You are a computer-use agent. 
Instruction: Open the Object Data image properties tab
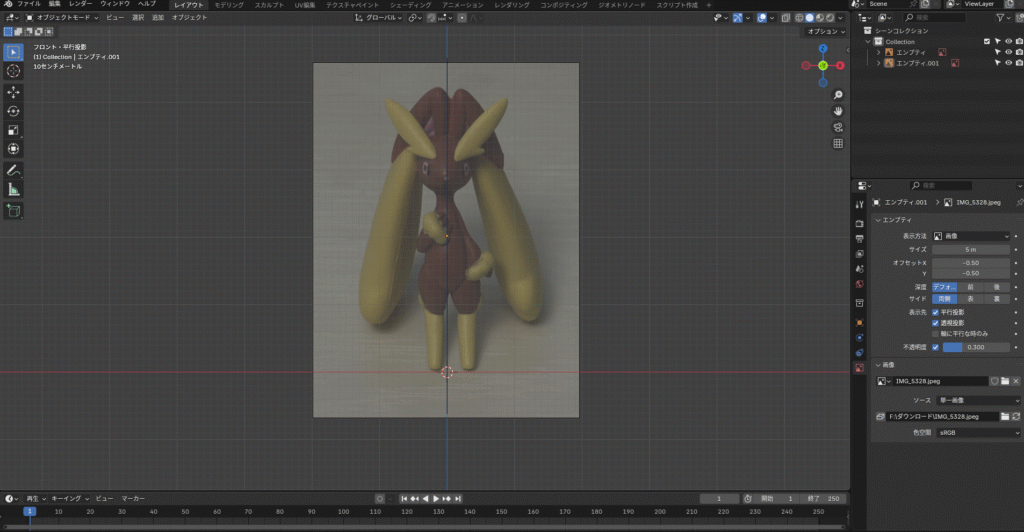tap(859, 368)
